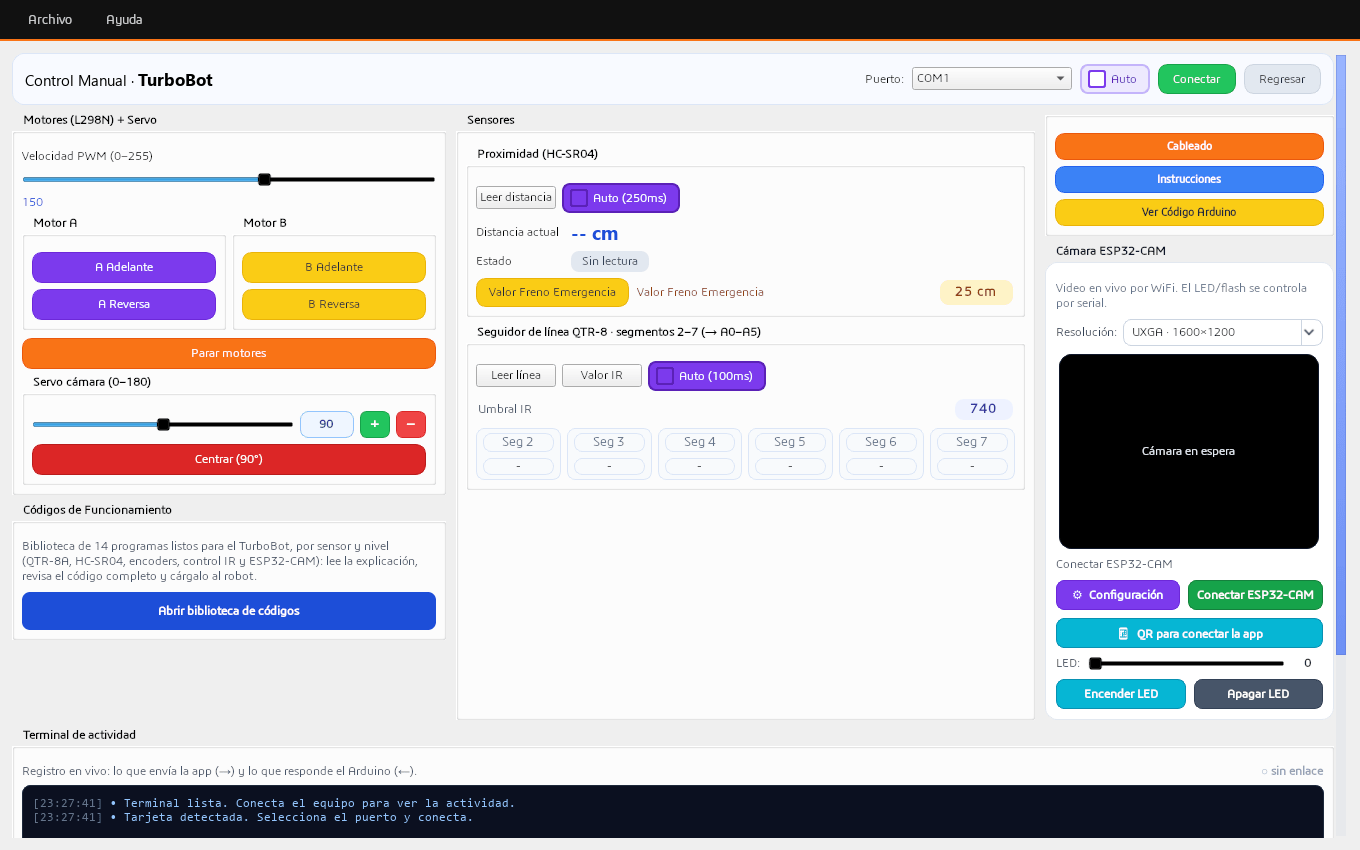
Task: Open the Ayuda menu
Action: (124, 19)
